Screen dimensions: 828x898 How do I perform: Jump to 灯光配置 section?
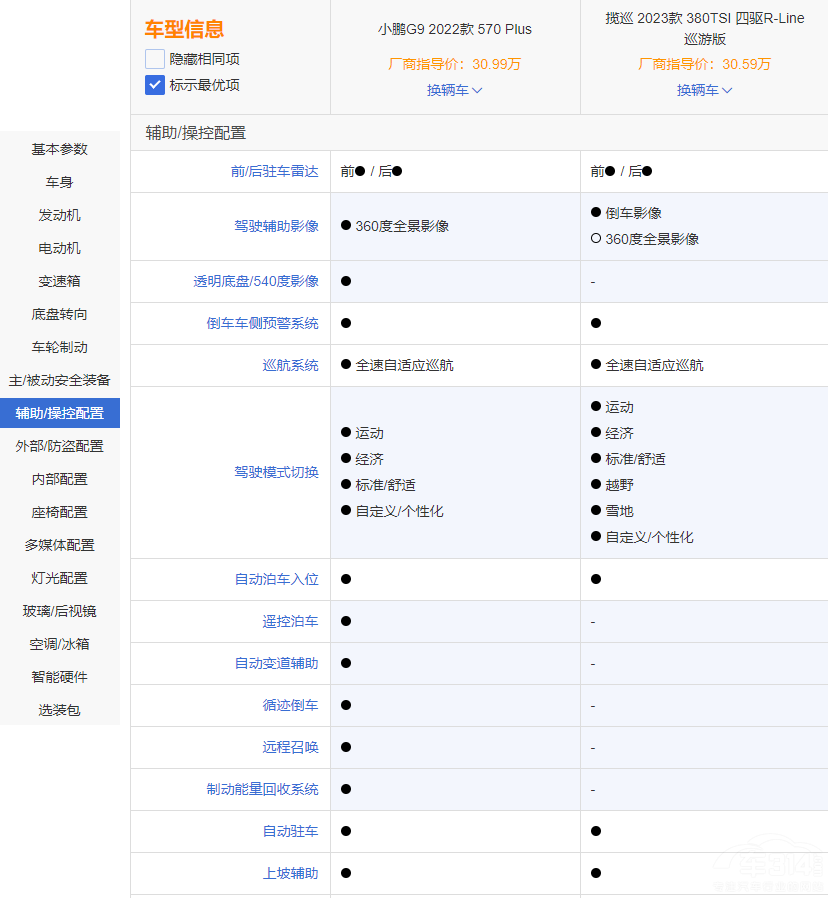60,578
